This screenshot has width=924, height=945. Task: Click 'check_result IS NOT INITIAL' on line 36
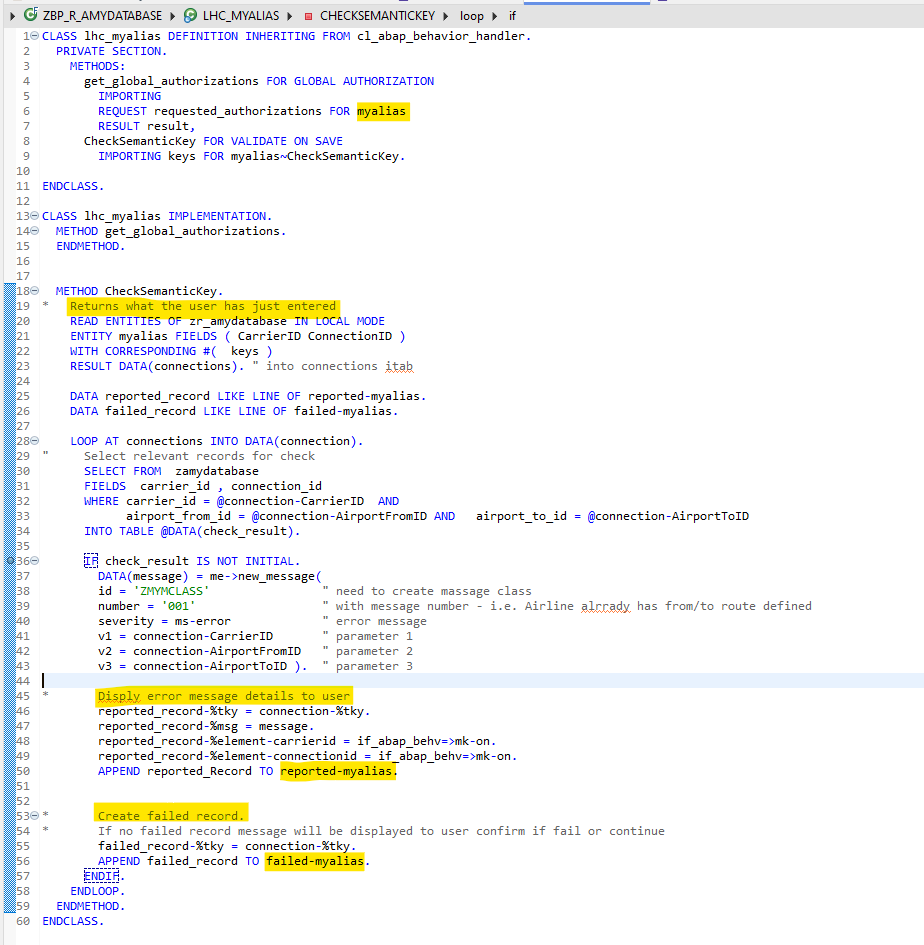click(x=200, y=561)
